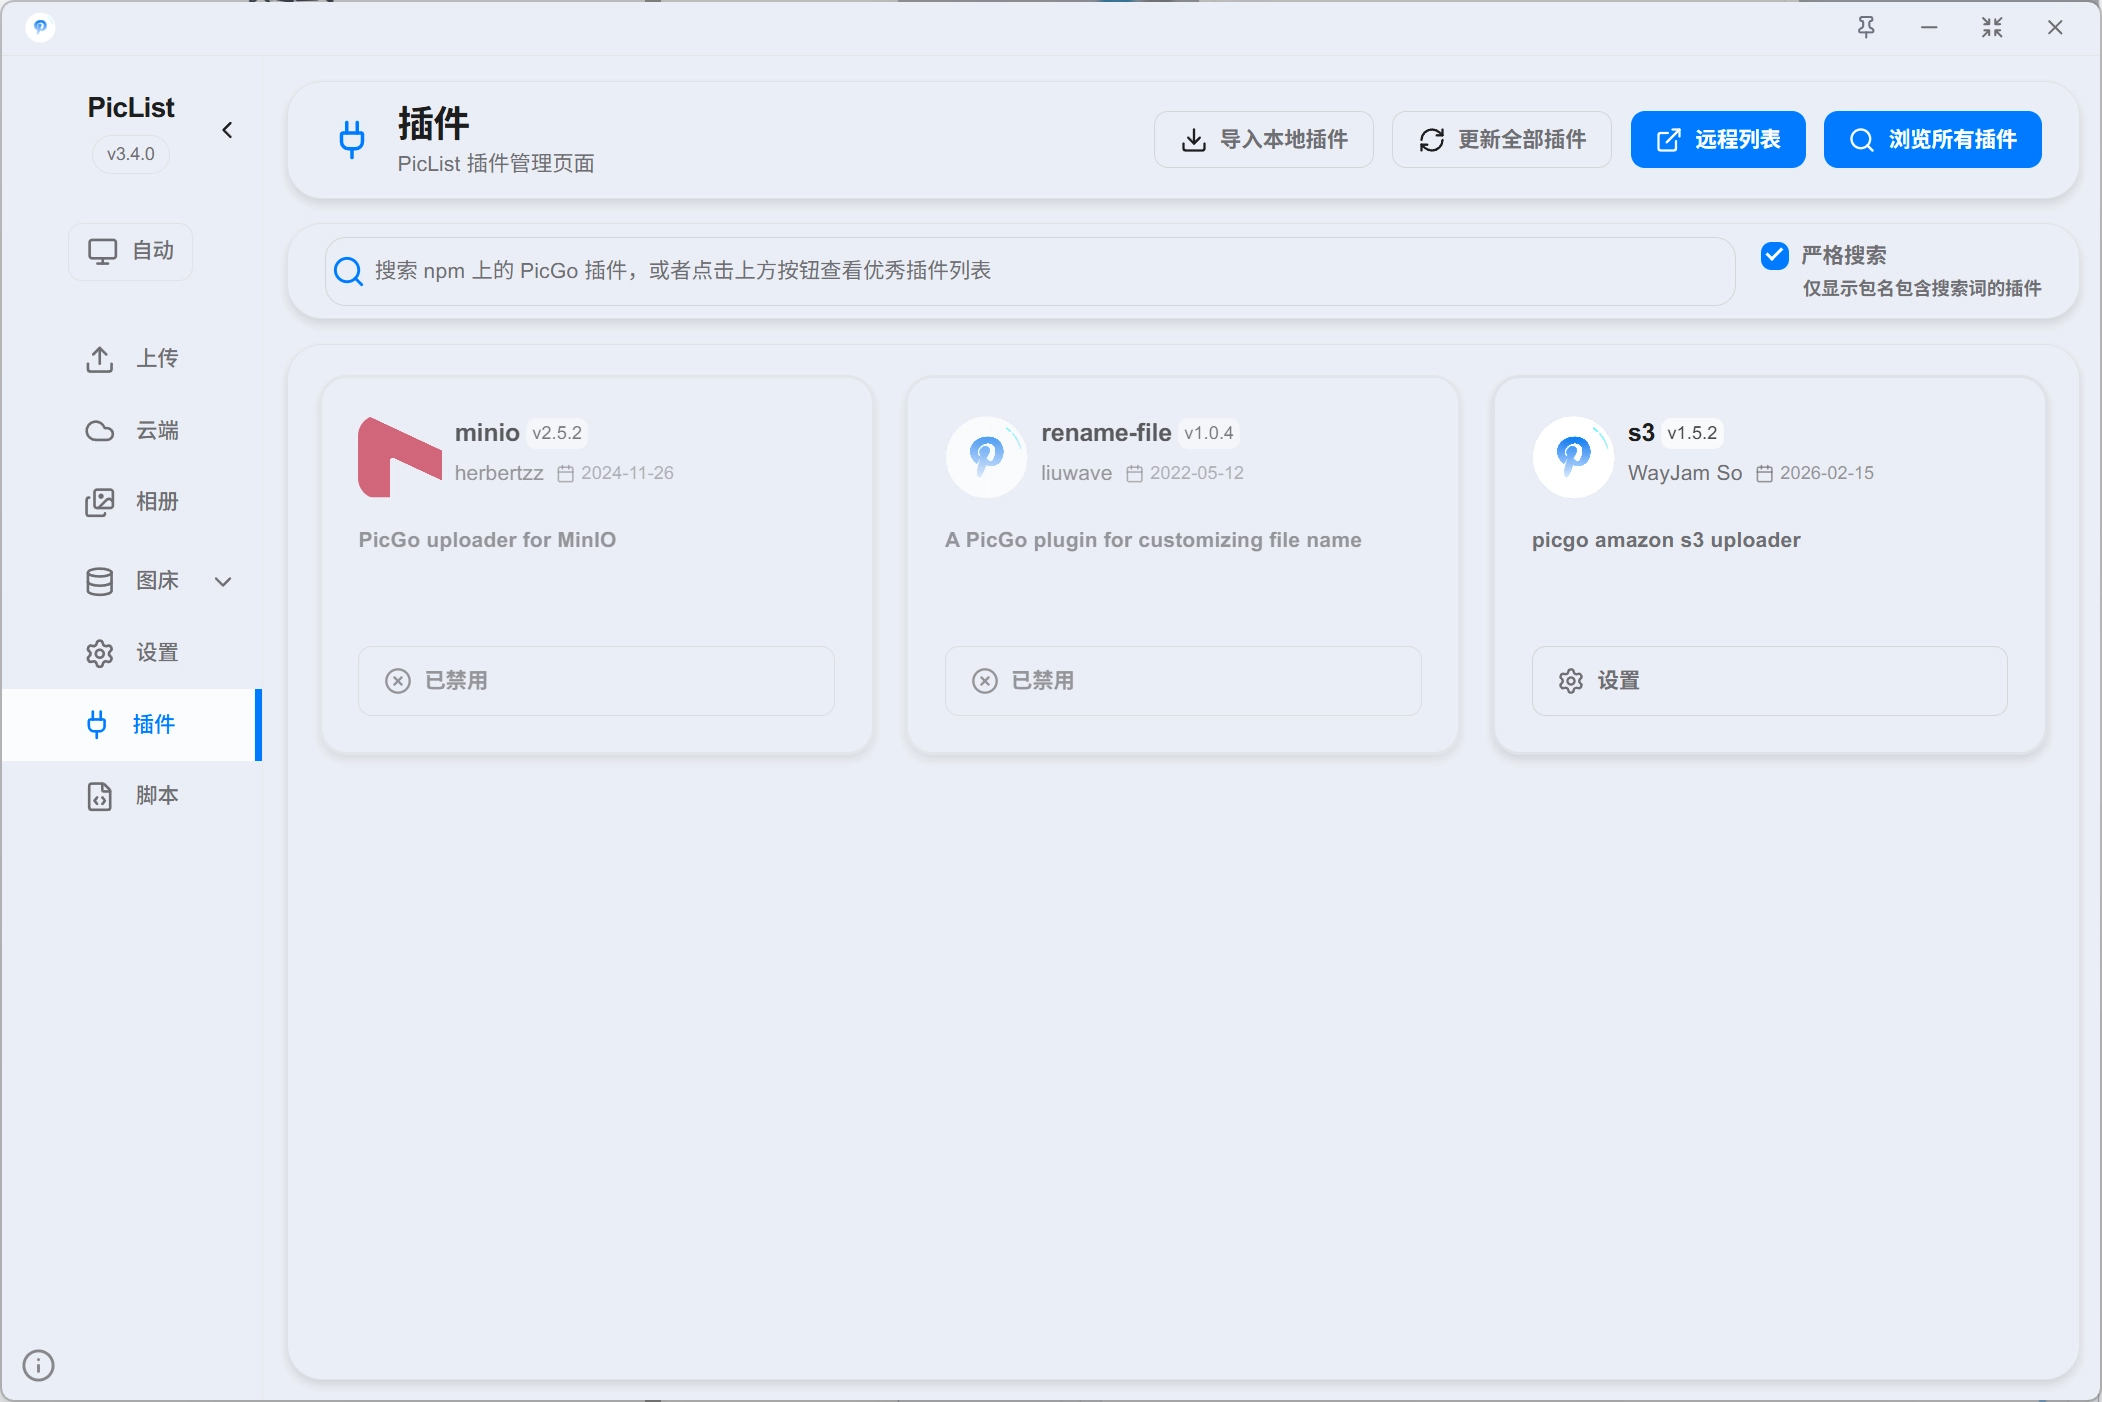The image size is (2102, 1402).
Task: Click the rename-file plugin name
Action: (x=1106, y=432)
